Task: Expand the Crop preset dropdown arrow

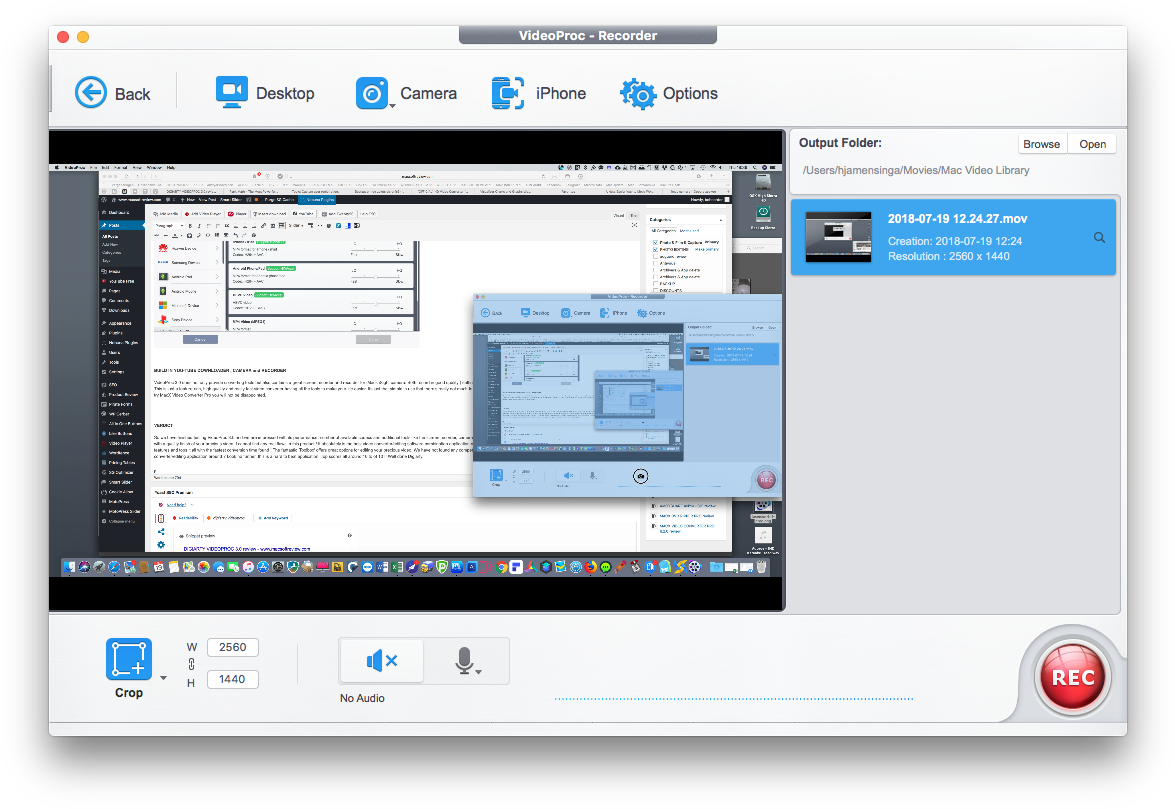Action: (163, 678)
